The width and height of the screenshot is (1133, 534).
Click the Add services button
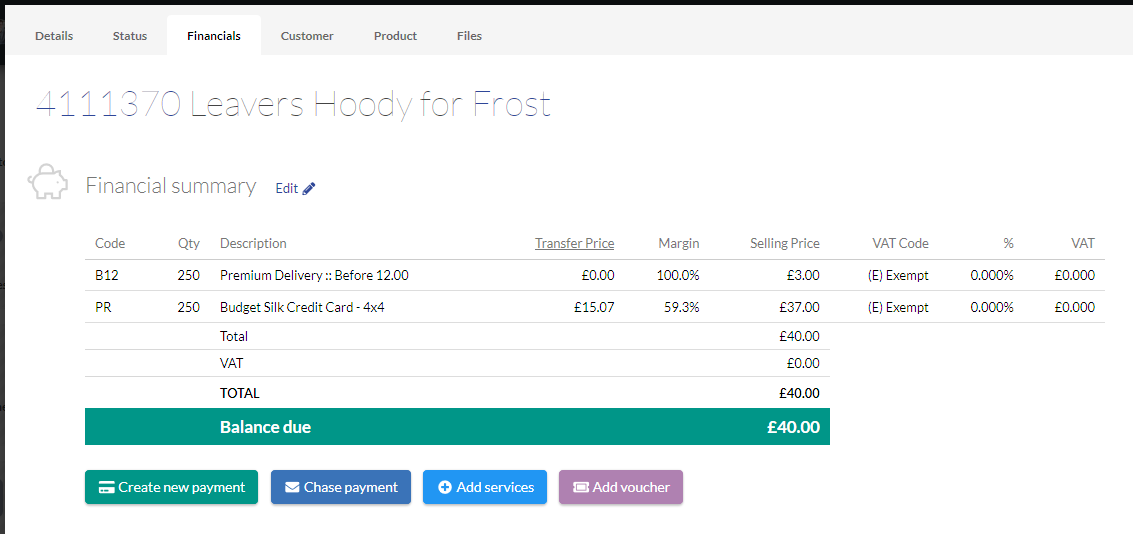485,487
